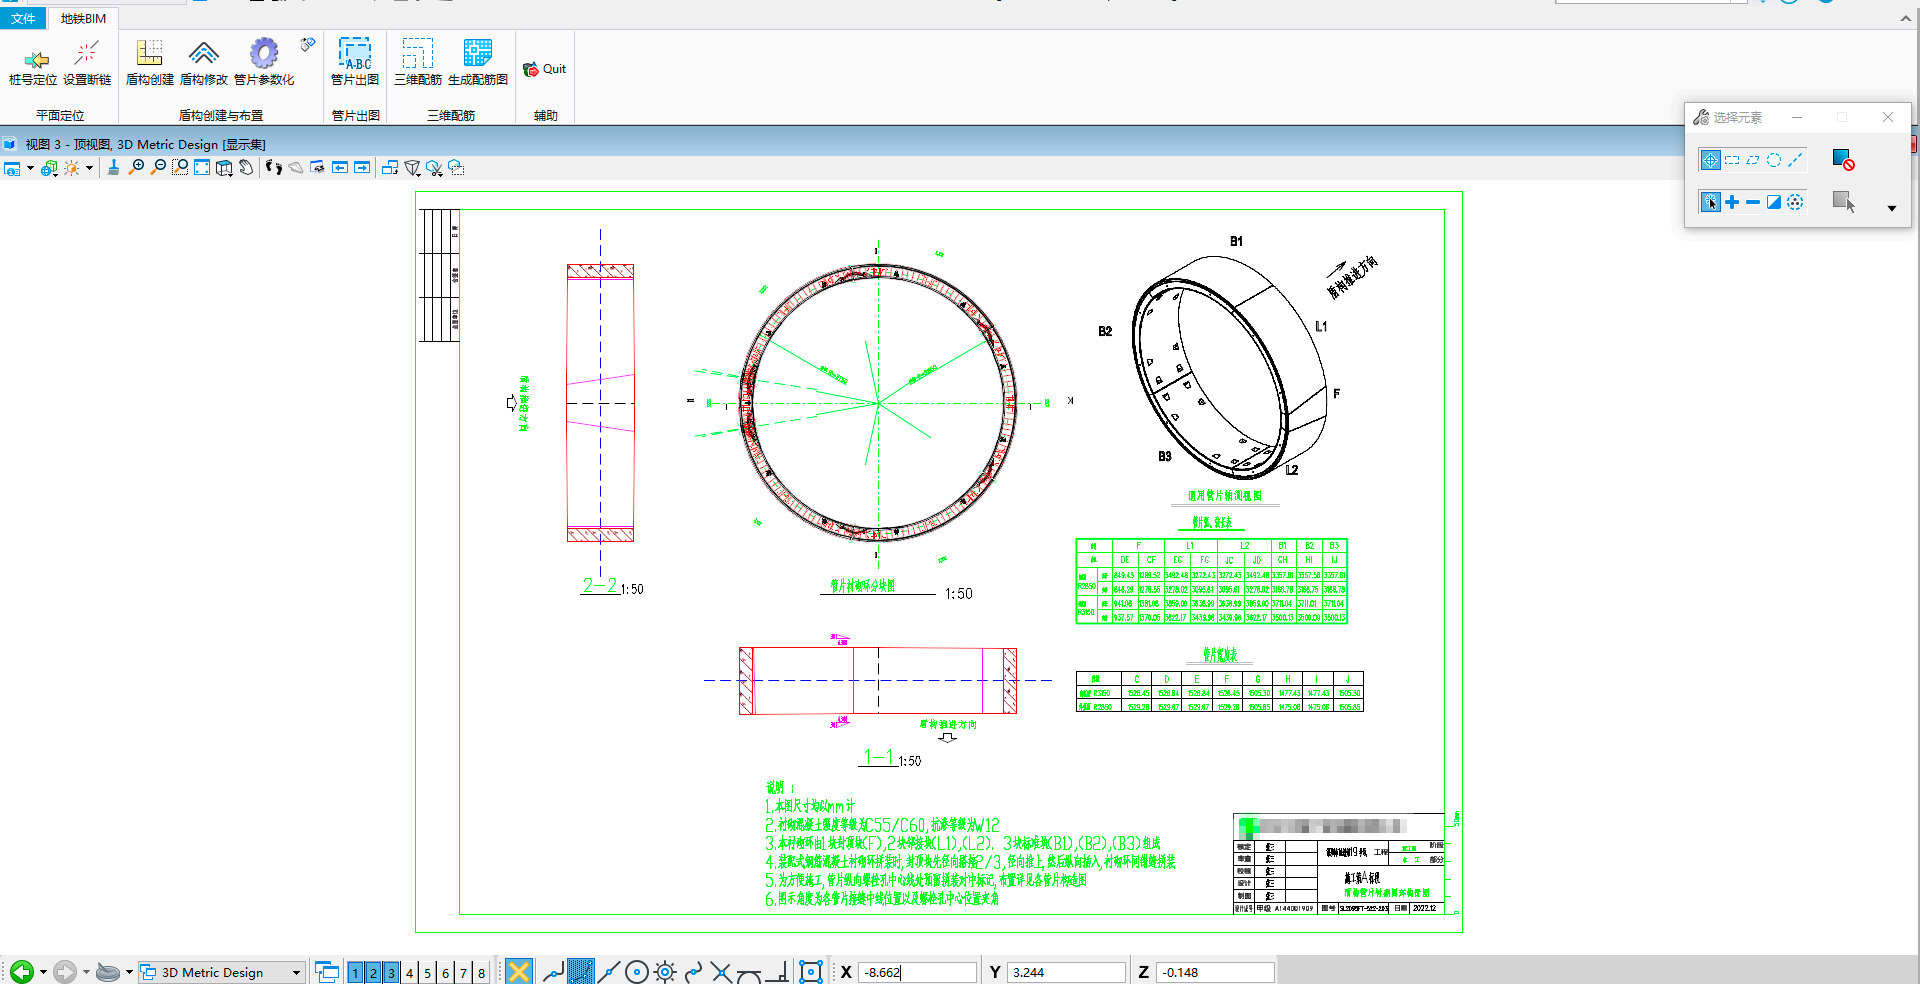Click the Zoom In magnifier icon
The height and width of the screenshot is (984, 1920).
137,168
